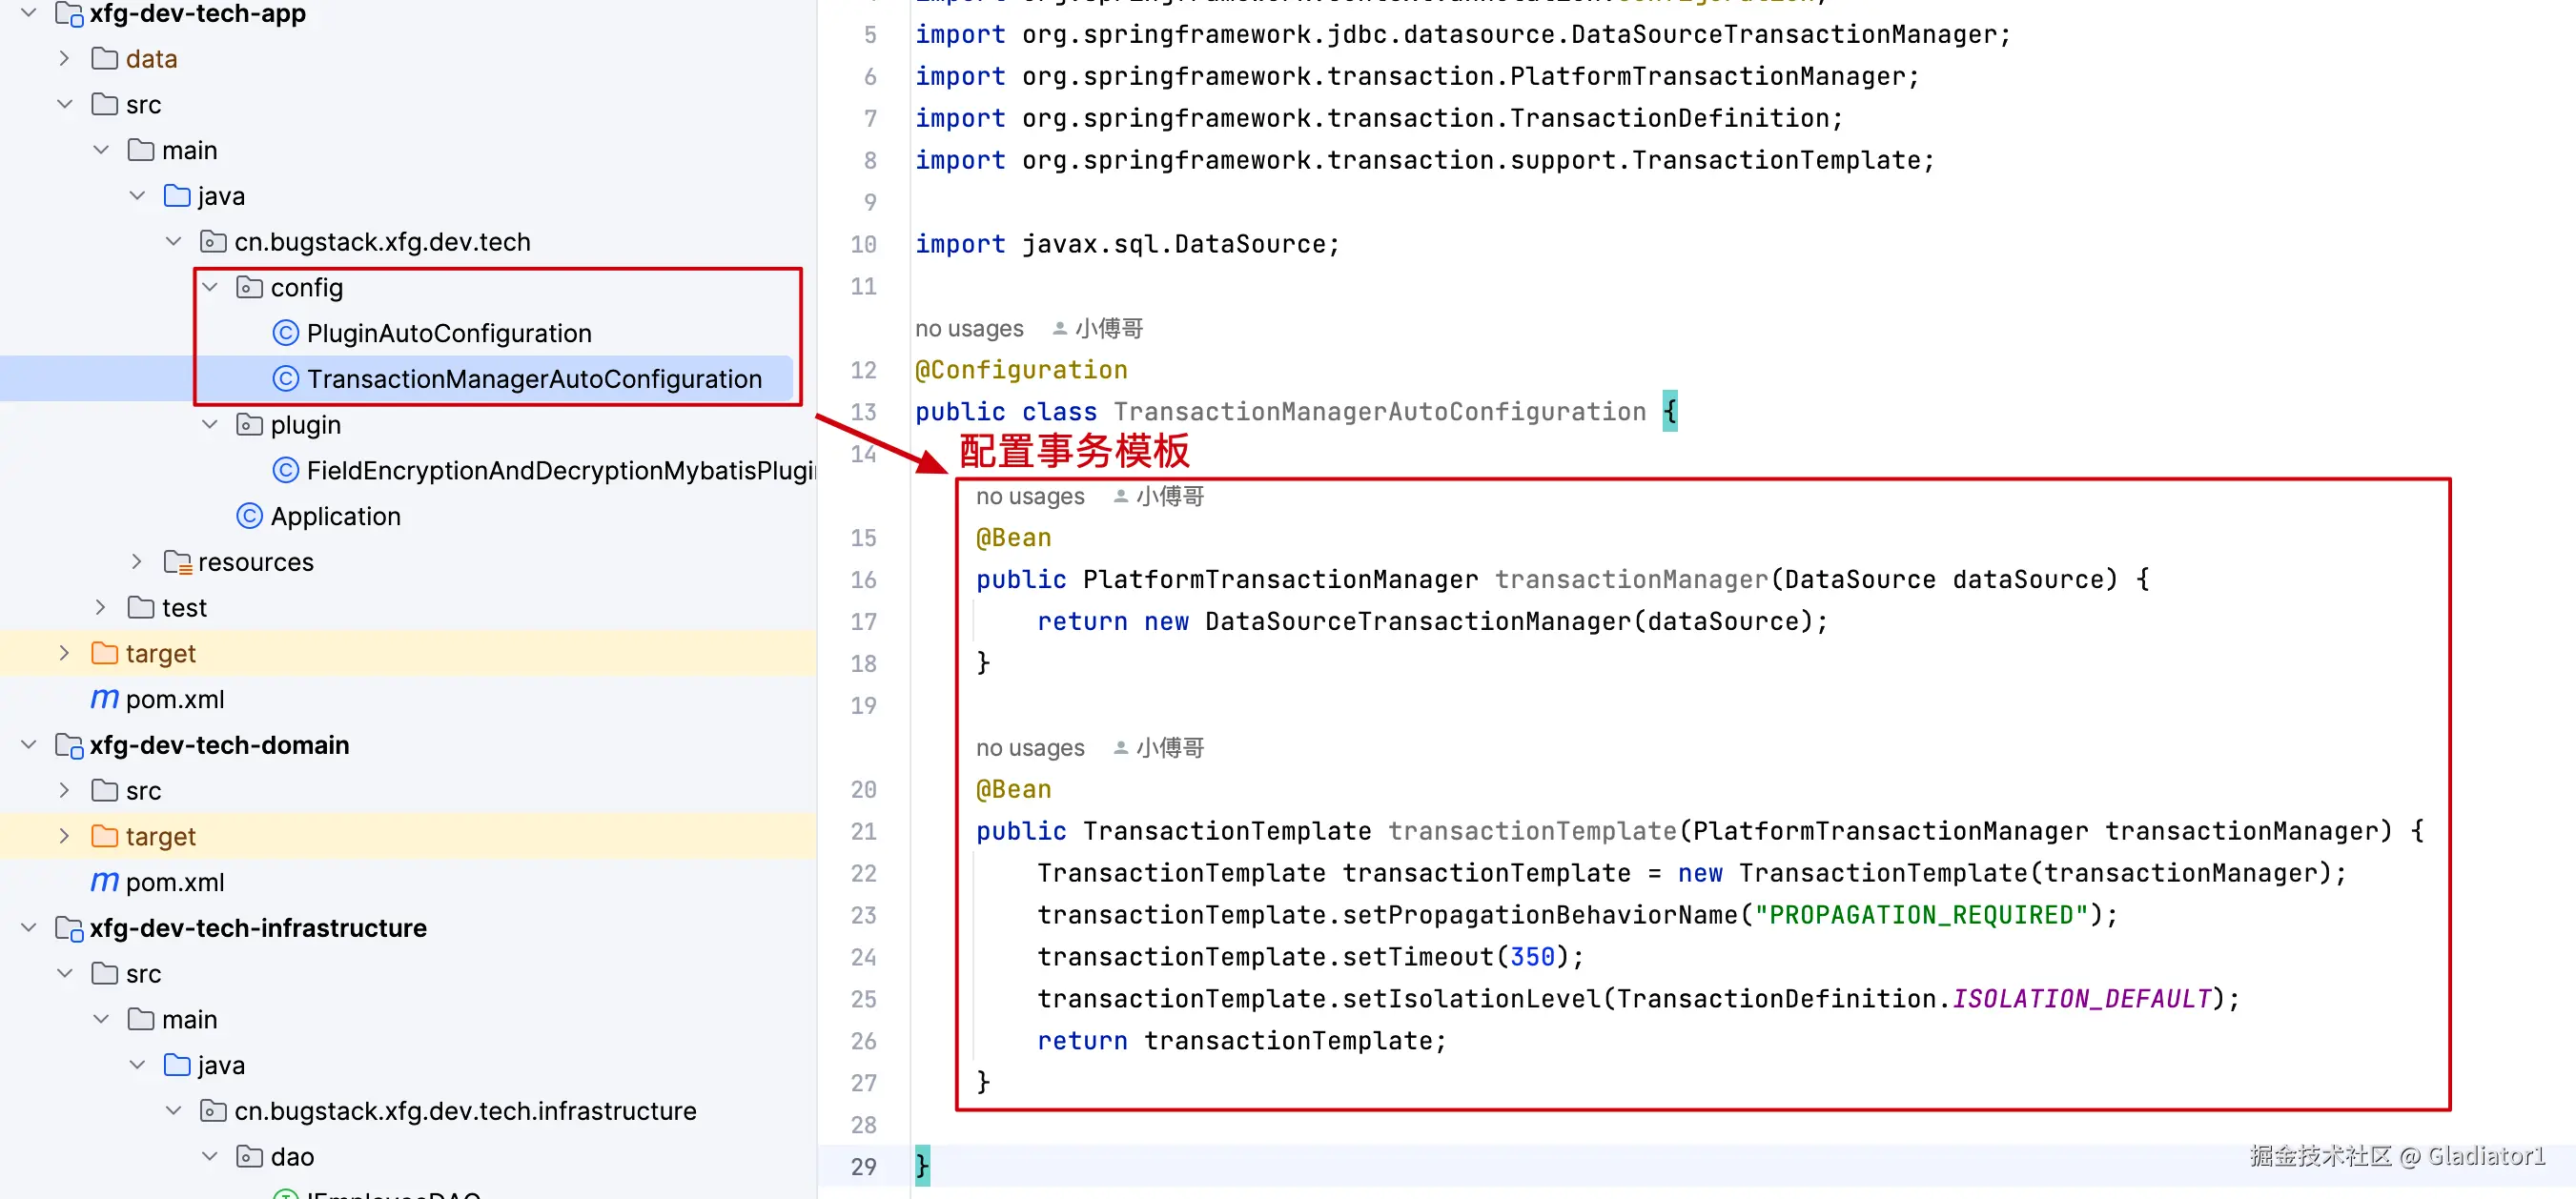Click the orange target folder icon under xfg-dev-tech-domain
Image resolution: width=2576 pixels, height=1199 pixels.
[x=104, y=836]
